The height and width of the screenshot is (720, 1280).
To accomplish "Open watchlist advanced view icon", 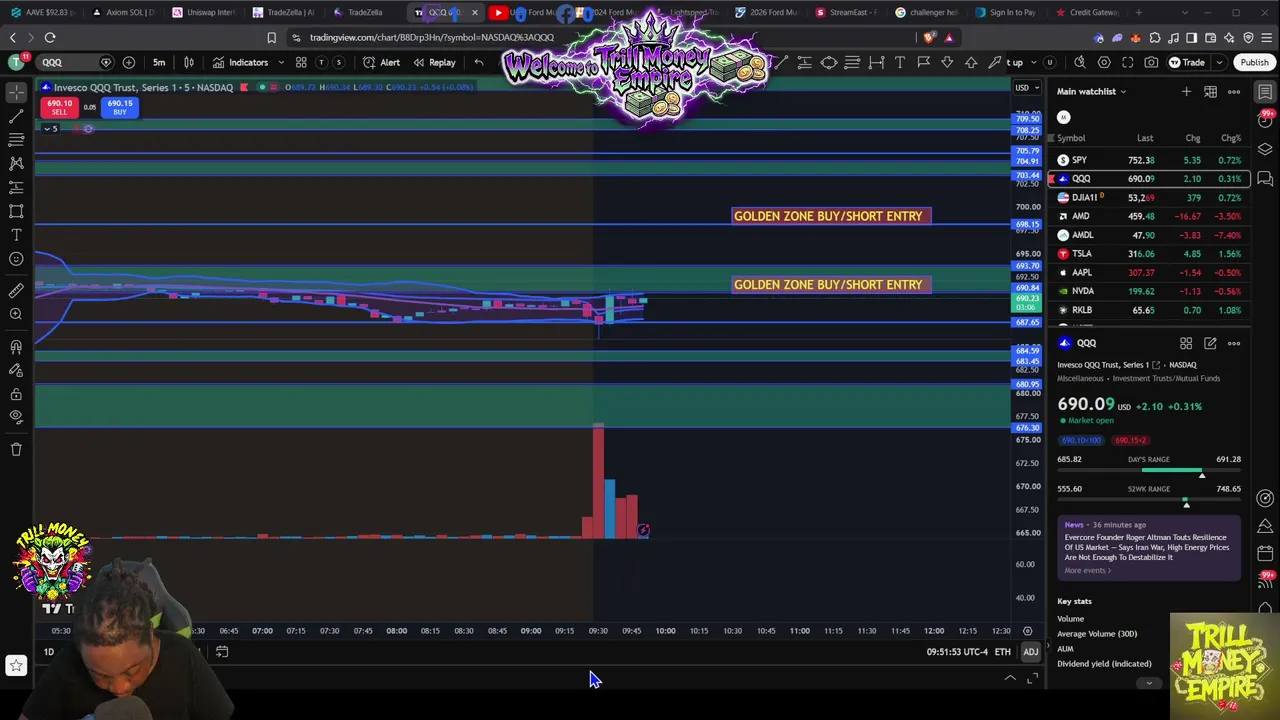I will 1210,92.
